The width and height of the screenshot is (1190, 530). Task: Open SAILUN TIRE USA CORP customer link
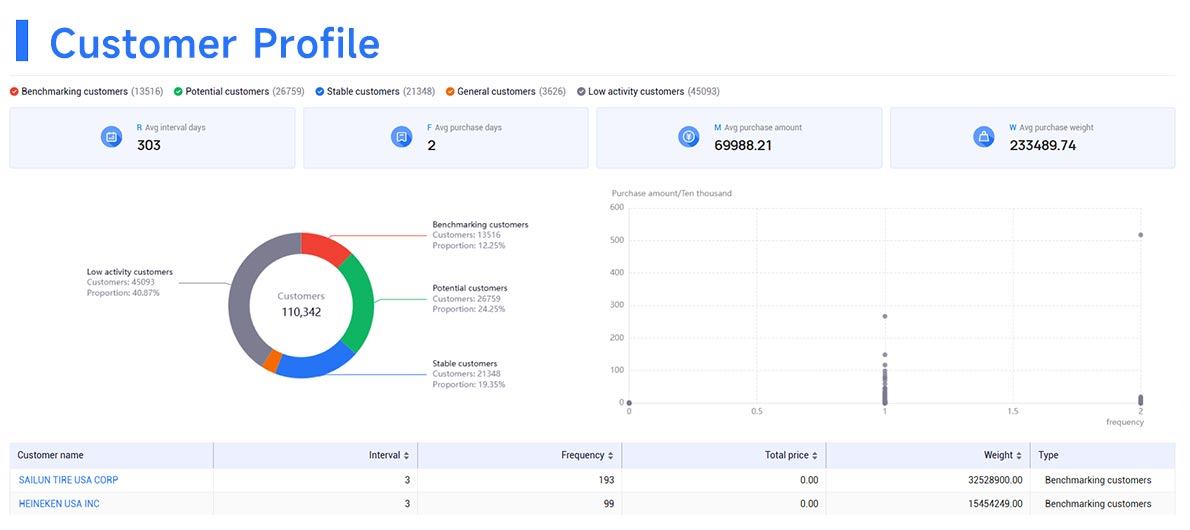(x=68, y=480)
